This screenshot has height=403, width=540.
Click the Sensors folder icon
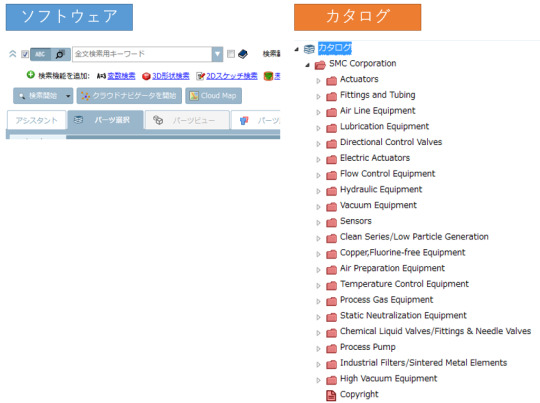tap(331, 223)
